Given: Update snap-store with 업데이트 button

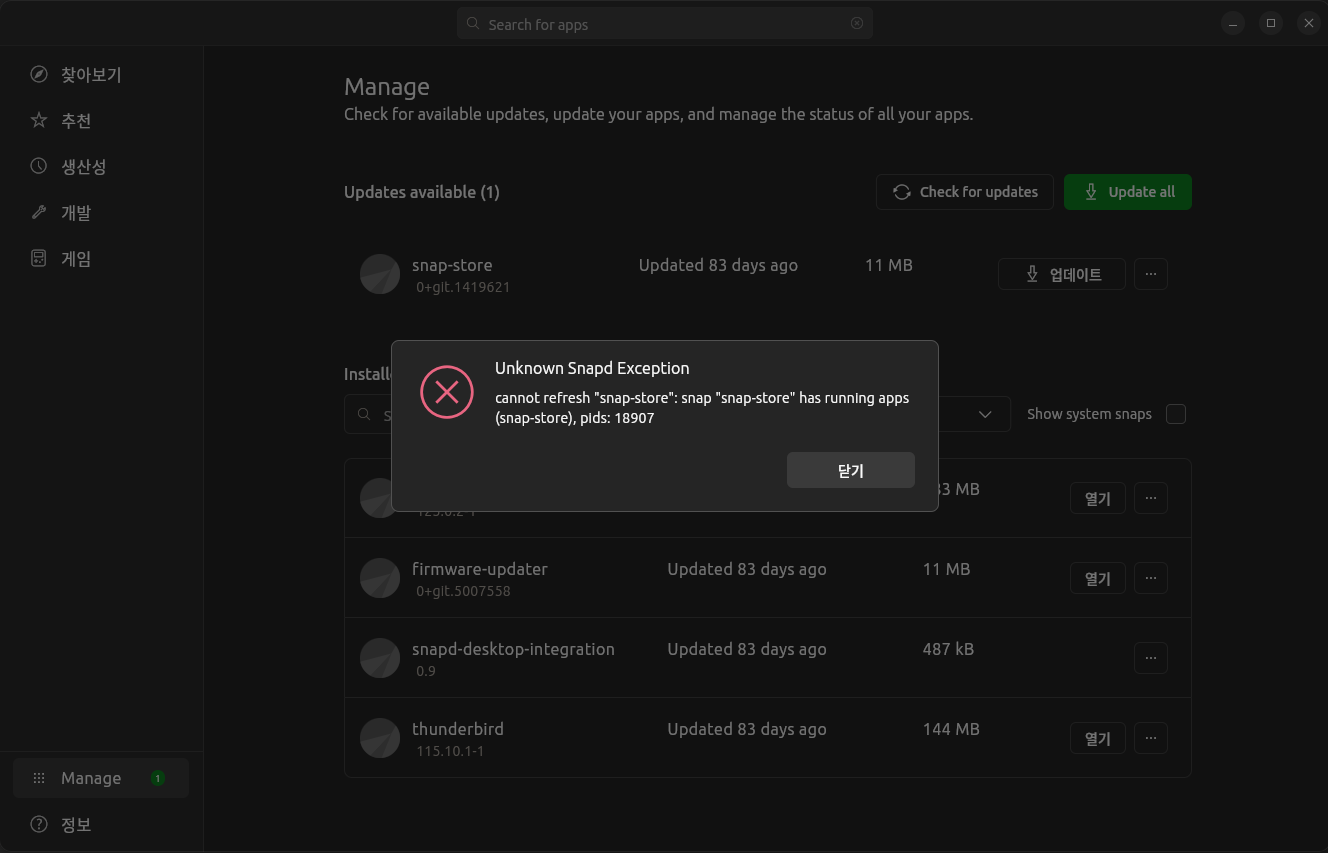Looking at the screenshot, I should pyautogui.click(x=1062, y=274).
